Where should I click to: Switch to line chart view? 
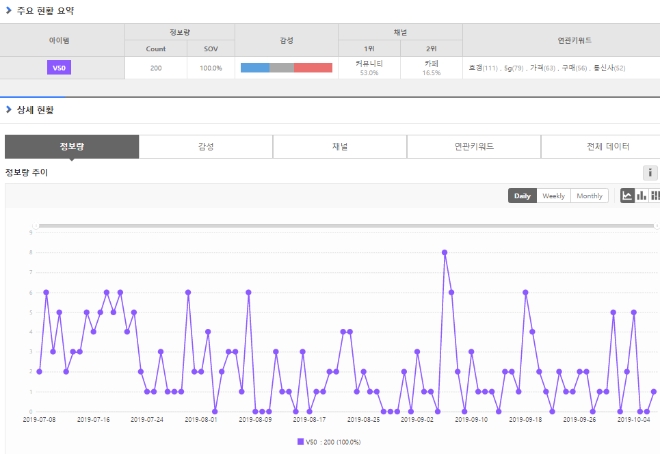click(628, 196)
